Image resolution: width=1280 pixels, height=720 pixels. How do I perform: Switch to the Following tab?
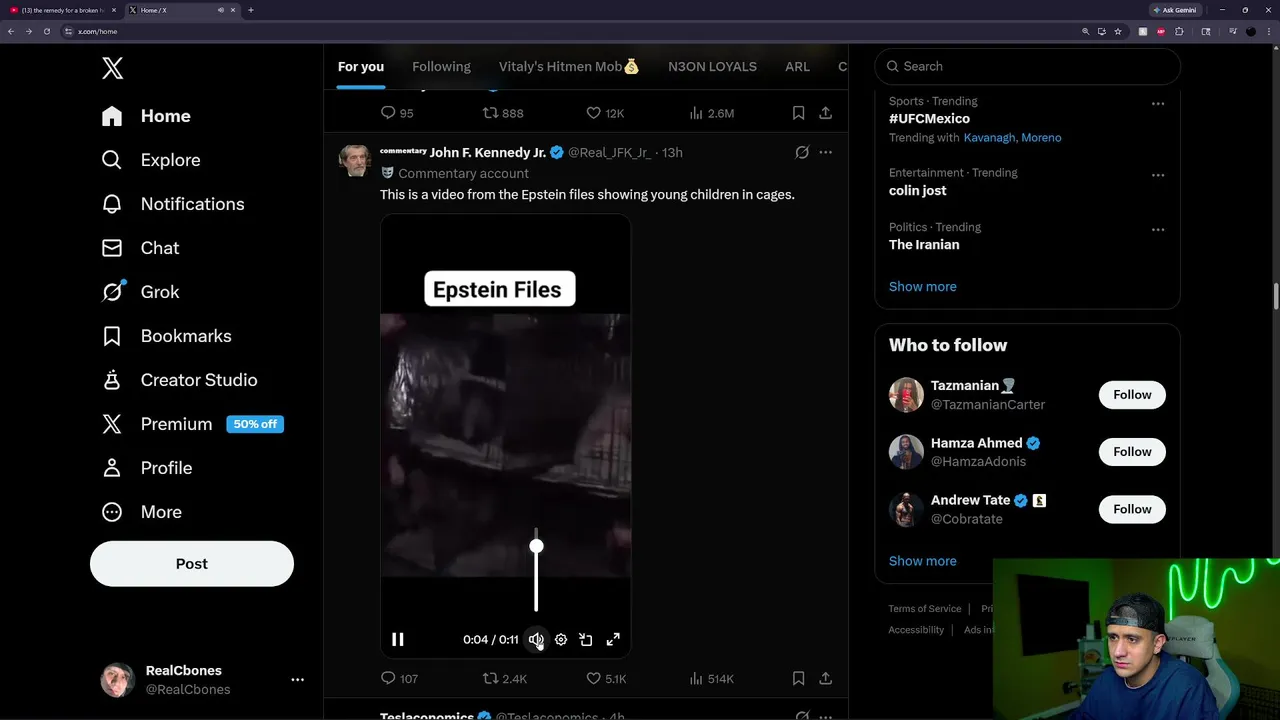point(441,66)
